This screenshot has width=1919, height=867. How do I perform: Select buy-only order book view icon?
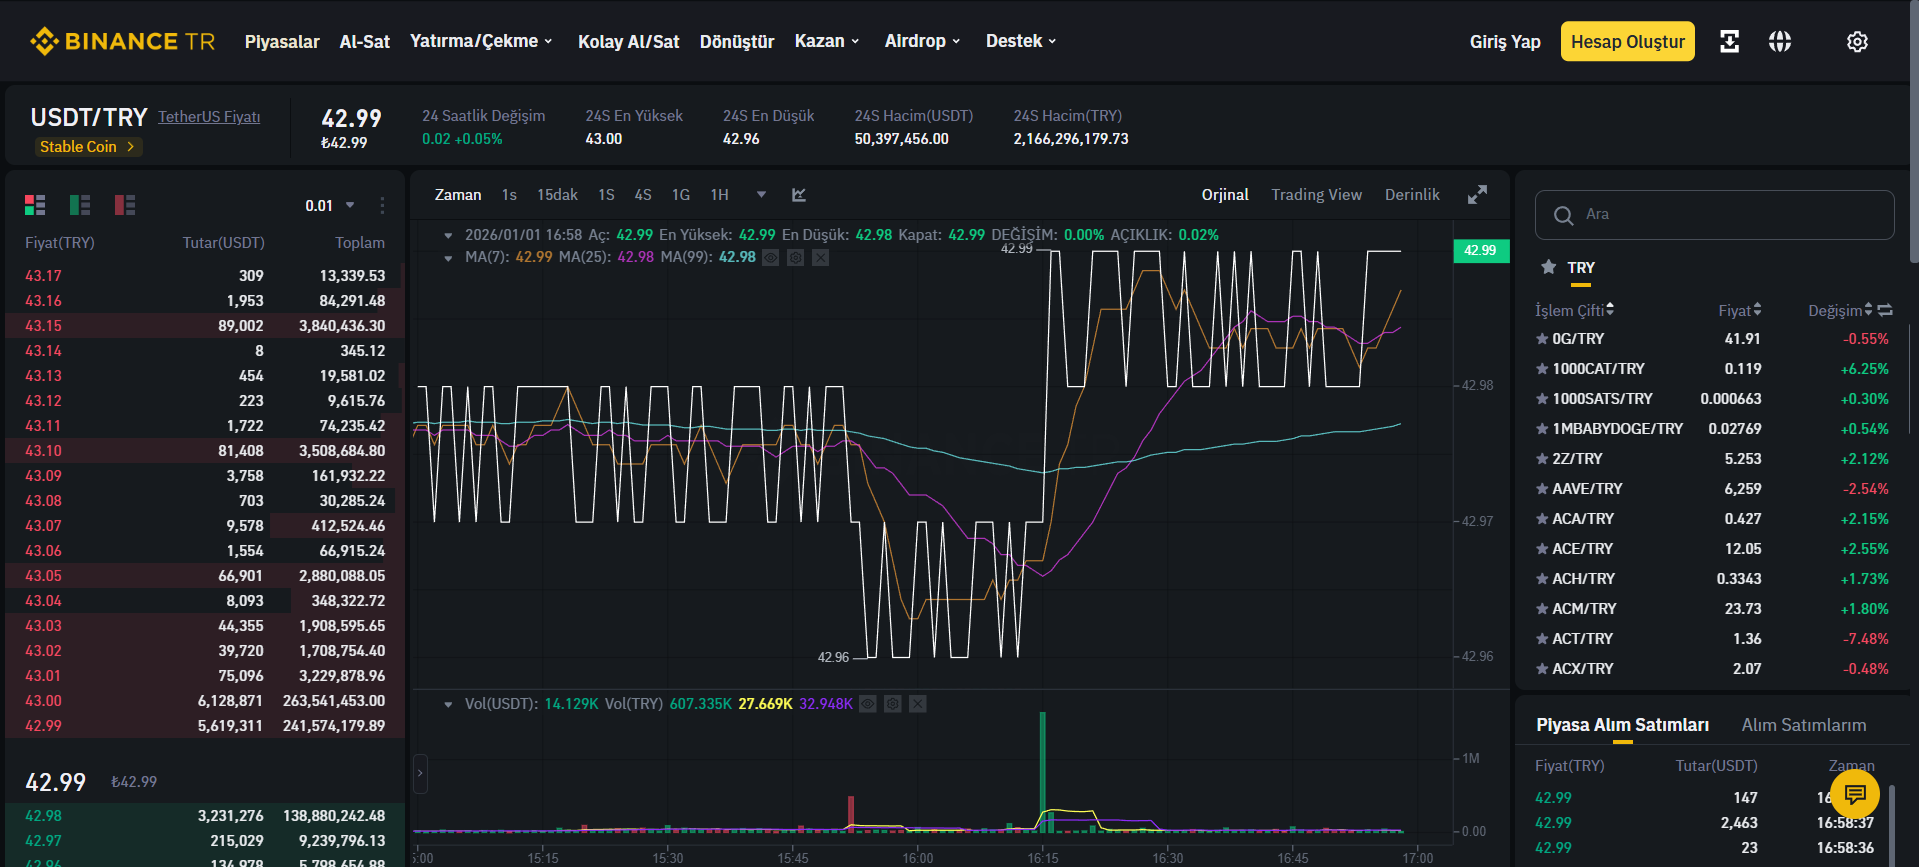click(x=80, y=205)
